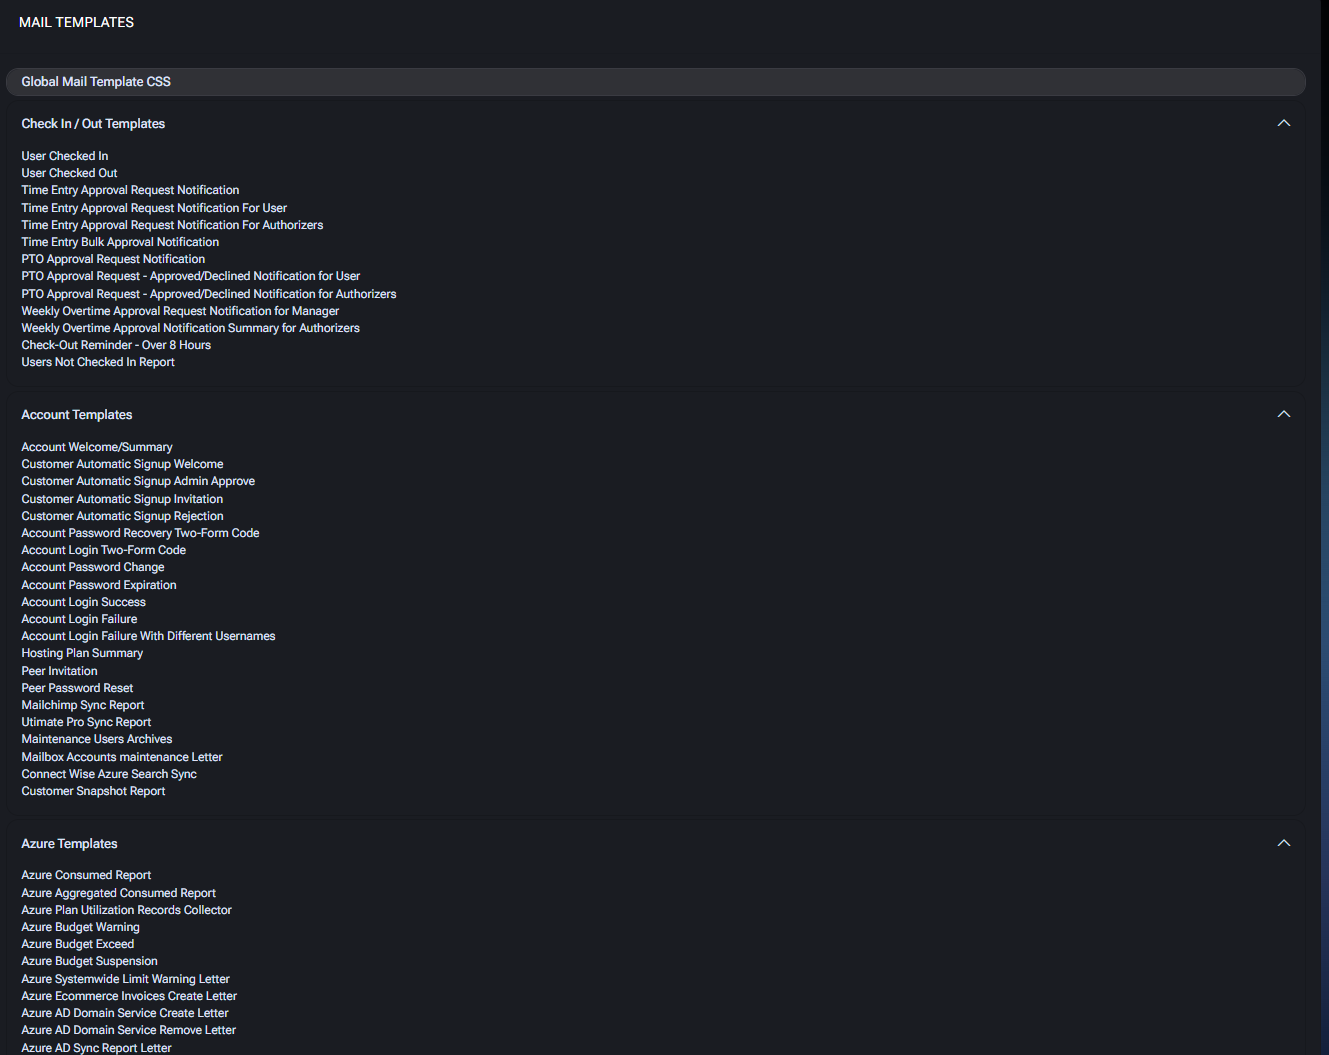
Task: Open the User Checked Out template
Action: coord(69,173)
